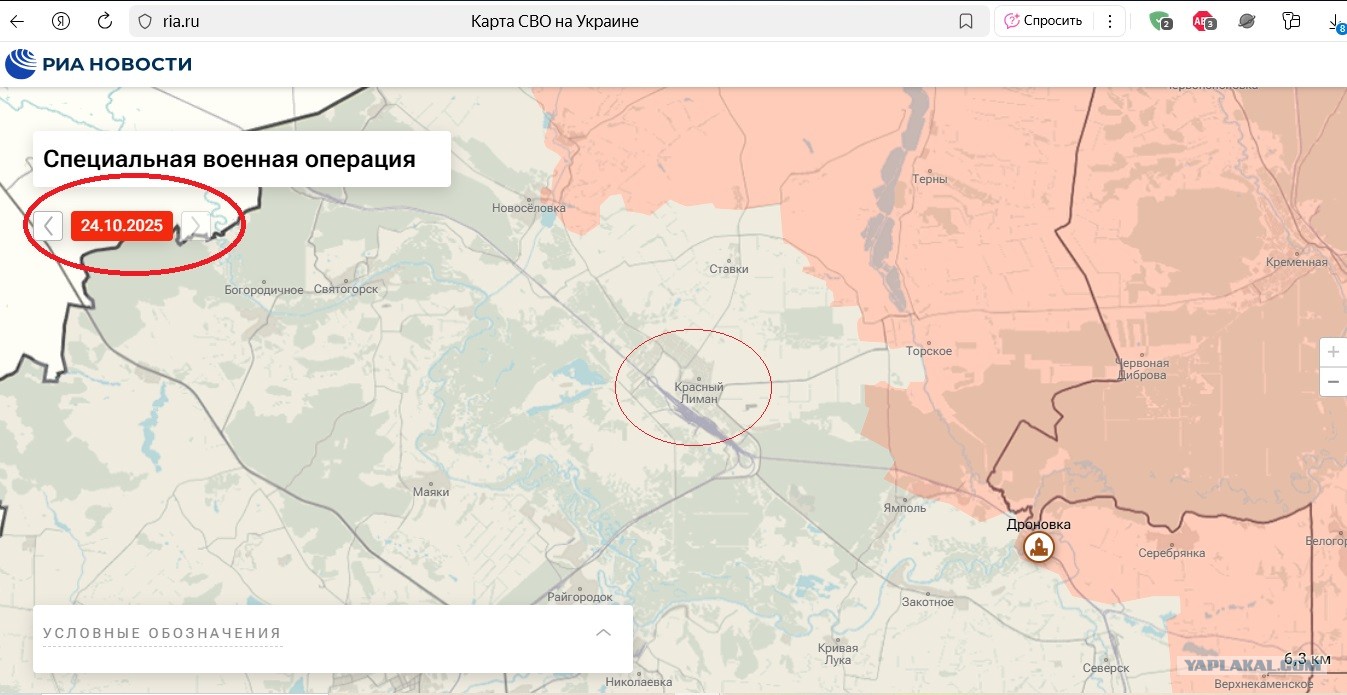Open the Спросить assistant button
The width and height of the screenshot is (1347, 695).
click(1044, 21)
